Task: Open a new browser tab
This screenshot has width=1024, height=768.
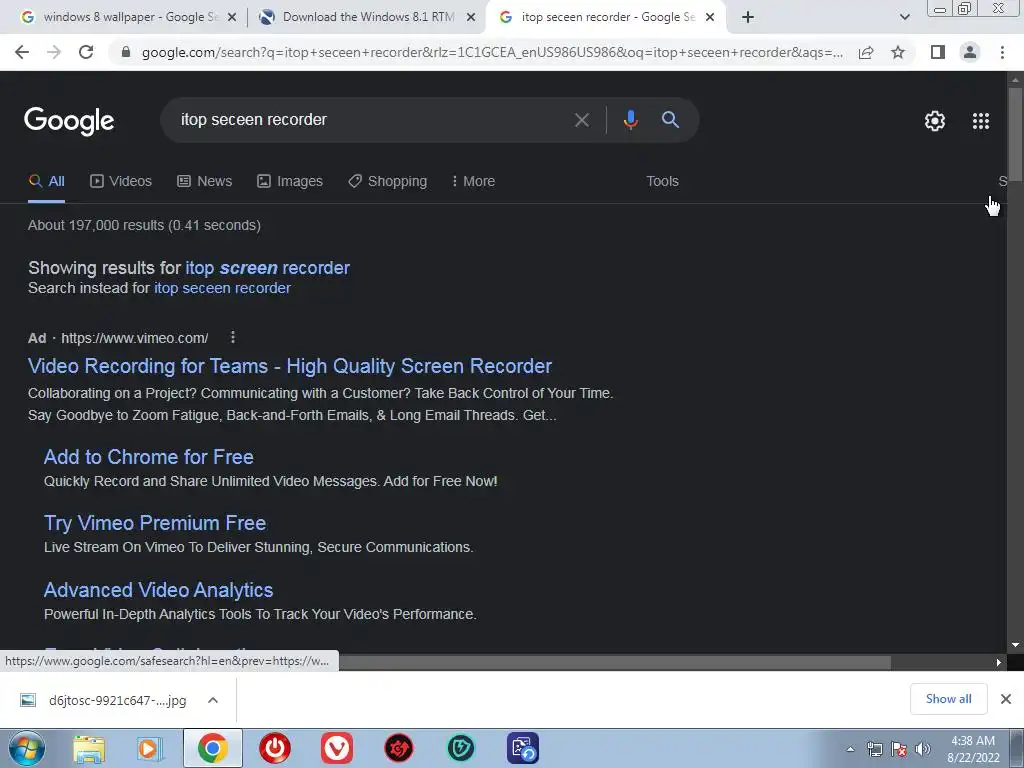Action: tap(748, 17)
